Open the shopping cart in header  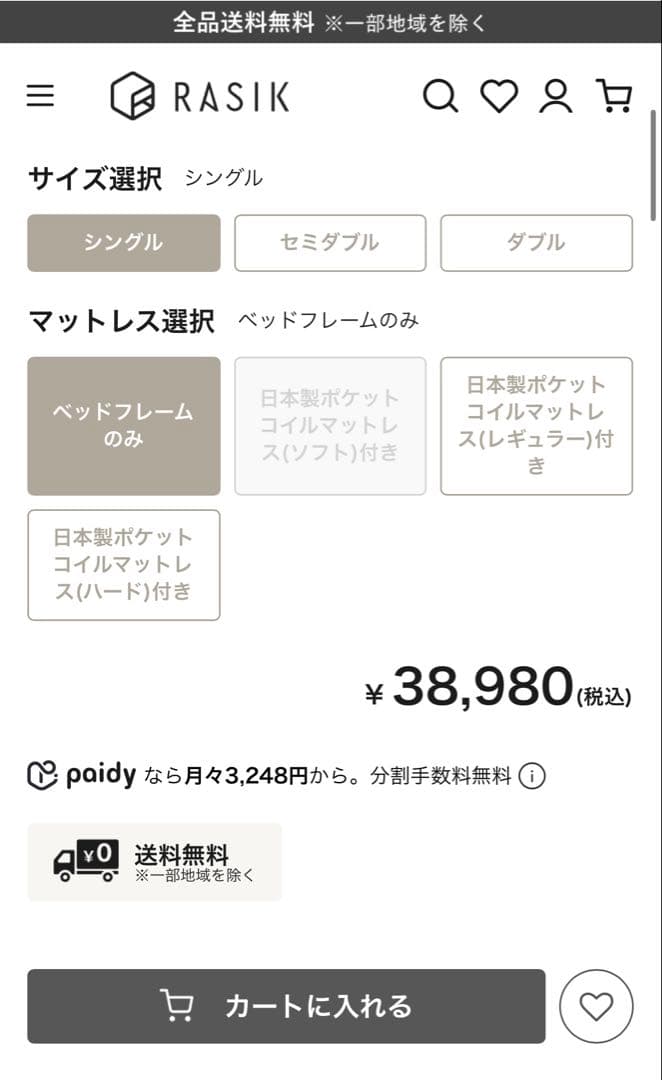click(x=613, y=96)
